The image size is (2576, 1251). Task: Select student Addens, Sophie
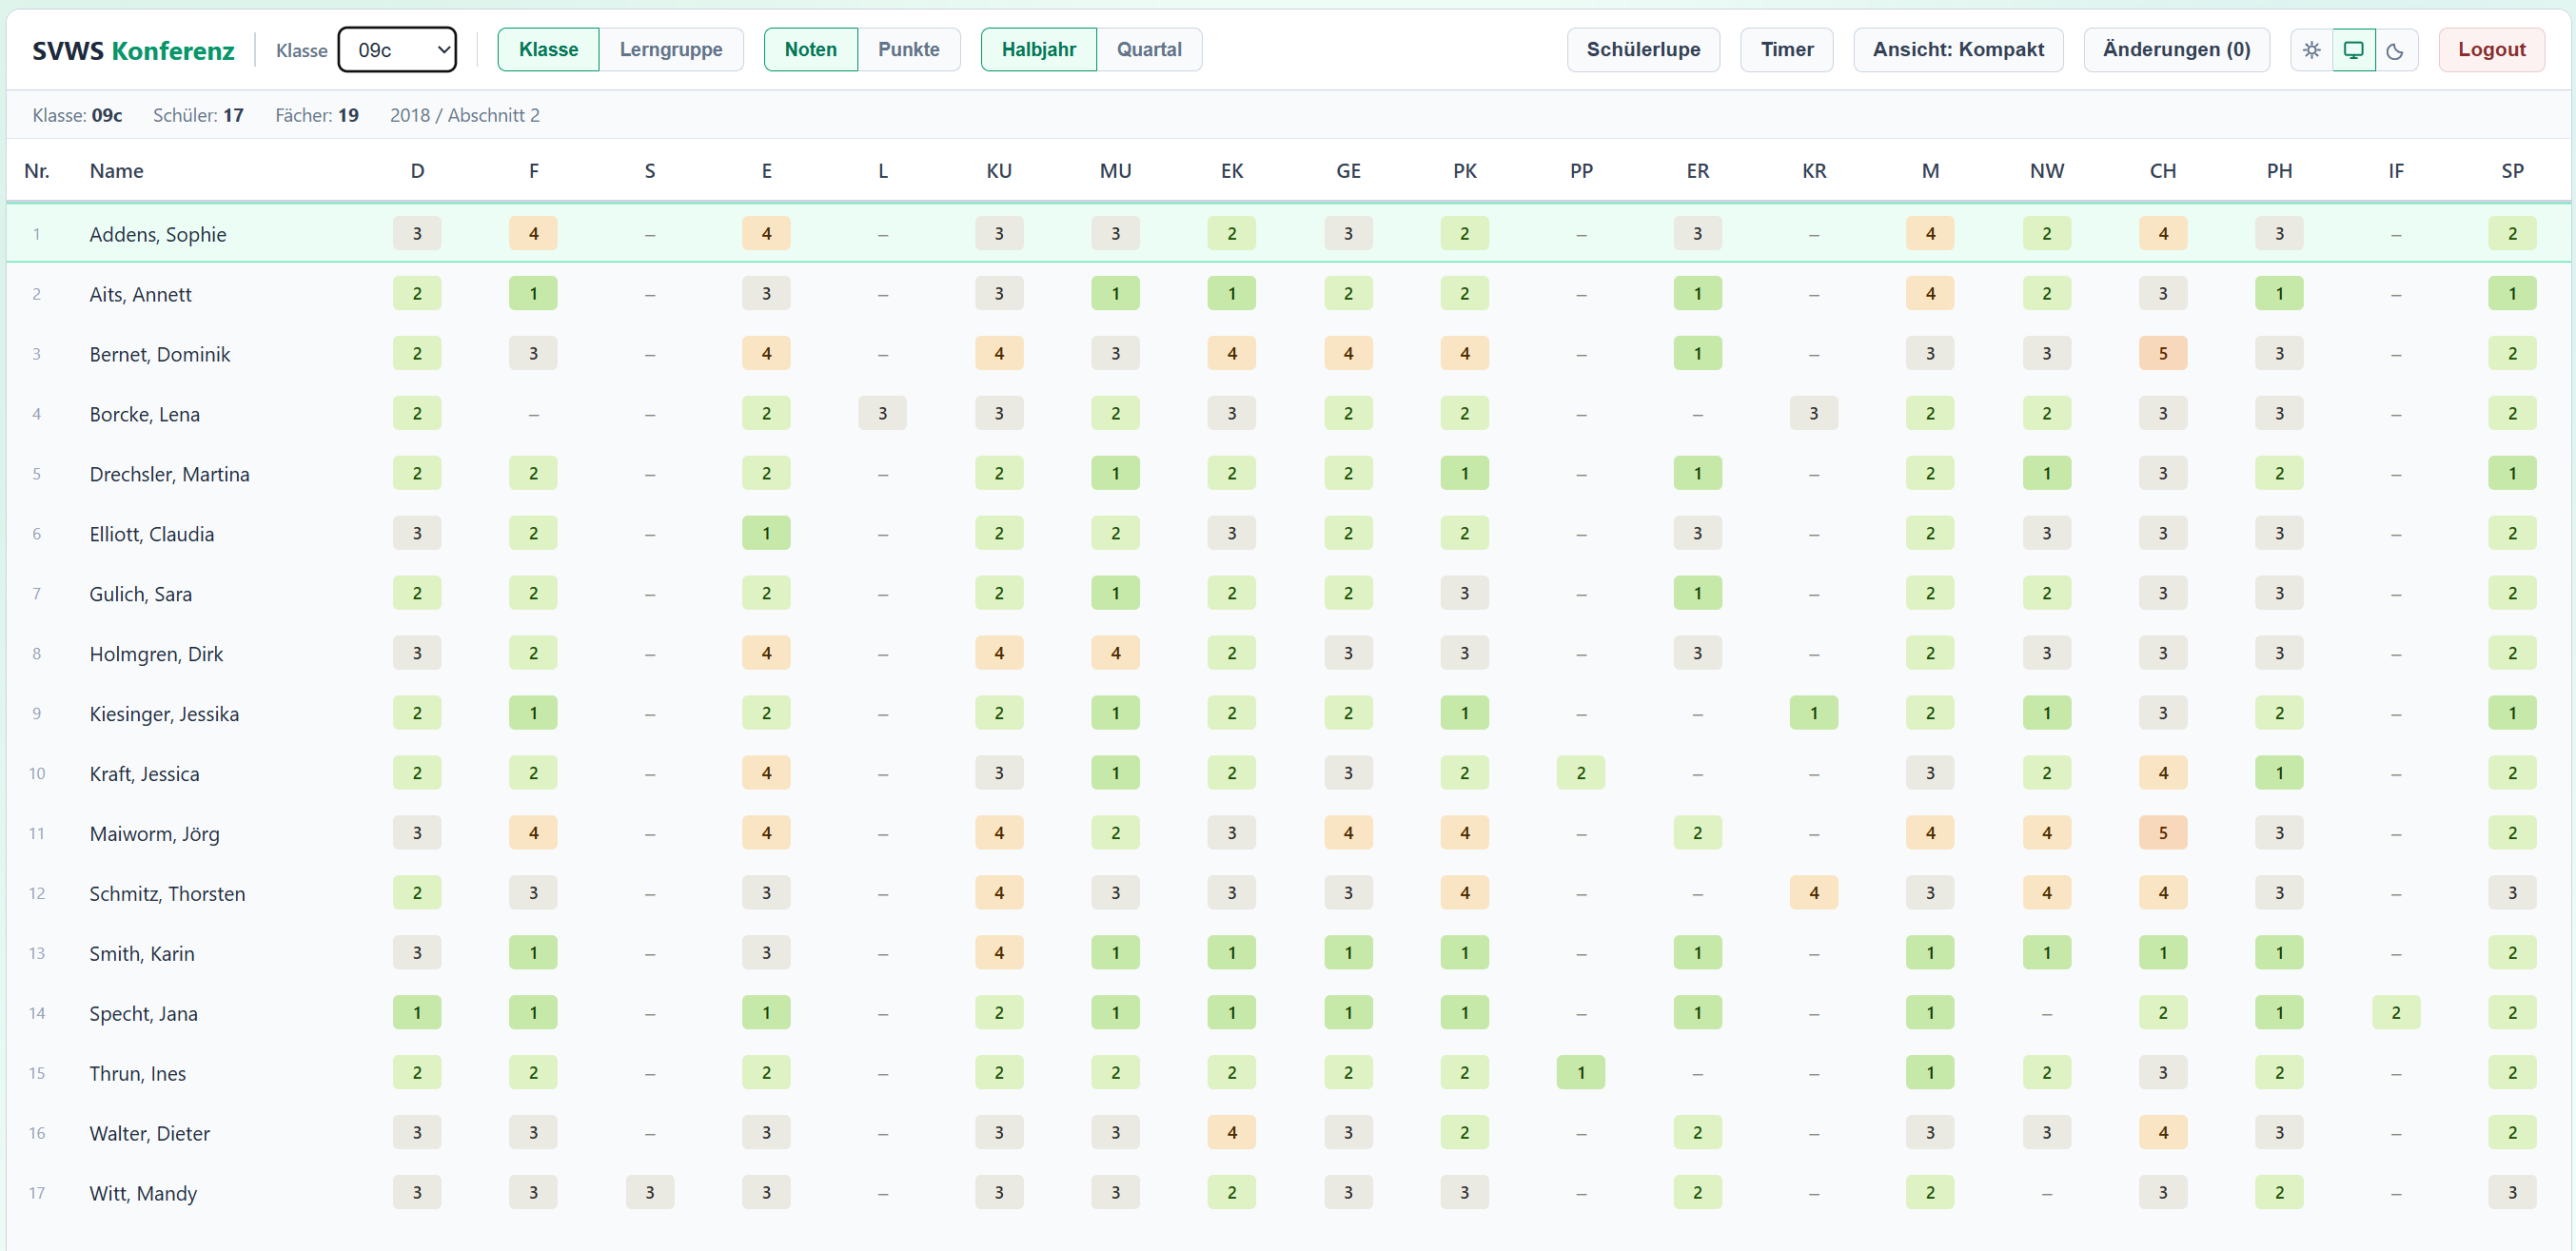[x=157, y=234]
